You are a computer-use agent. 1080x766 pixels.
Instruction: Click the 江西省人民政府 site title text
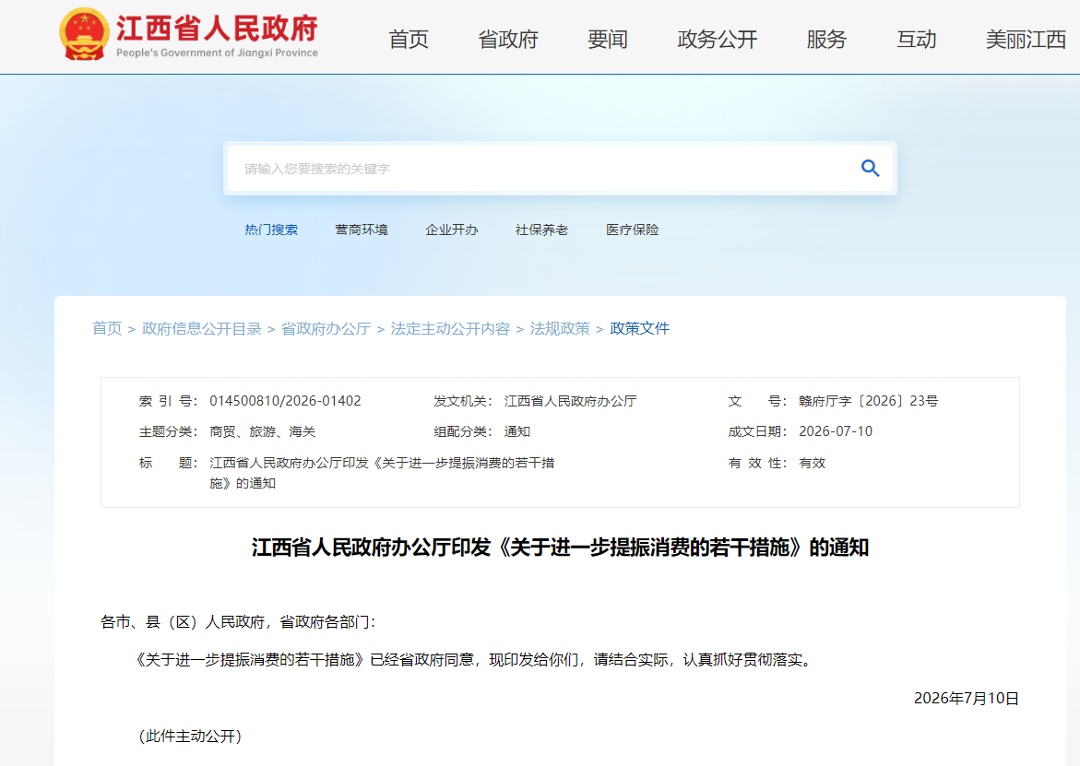click(x=217, y=28)
